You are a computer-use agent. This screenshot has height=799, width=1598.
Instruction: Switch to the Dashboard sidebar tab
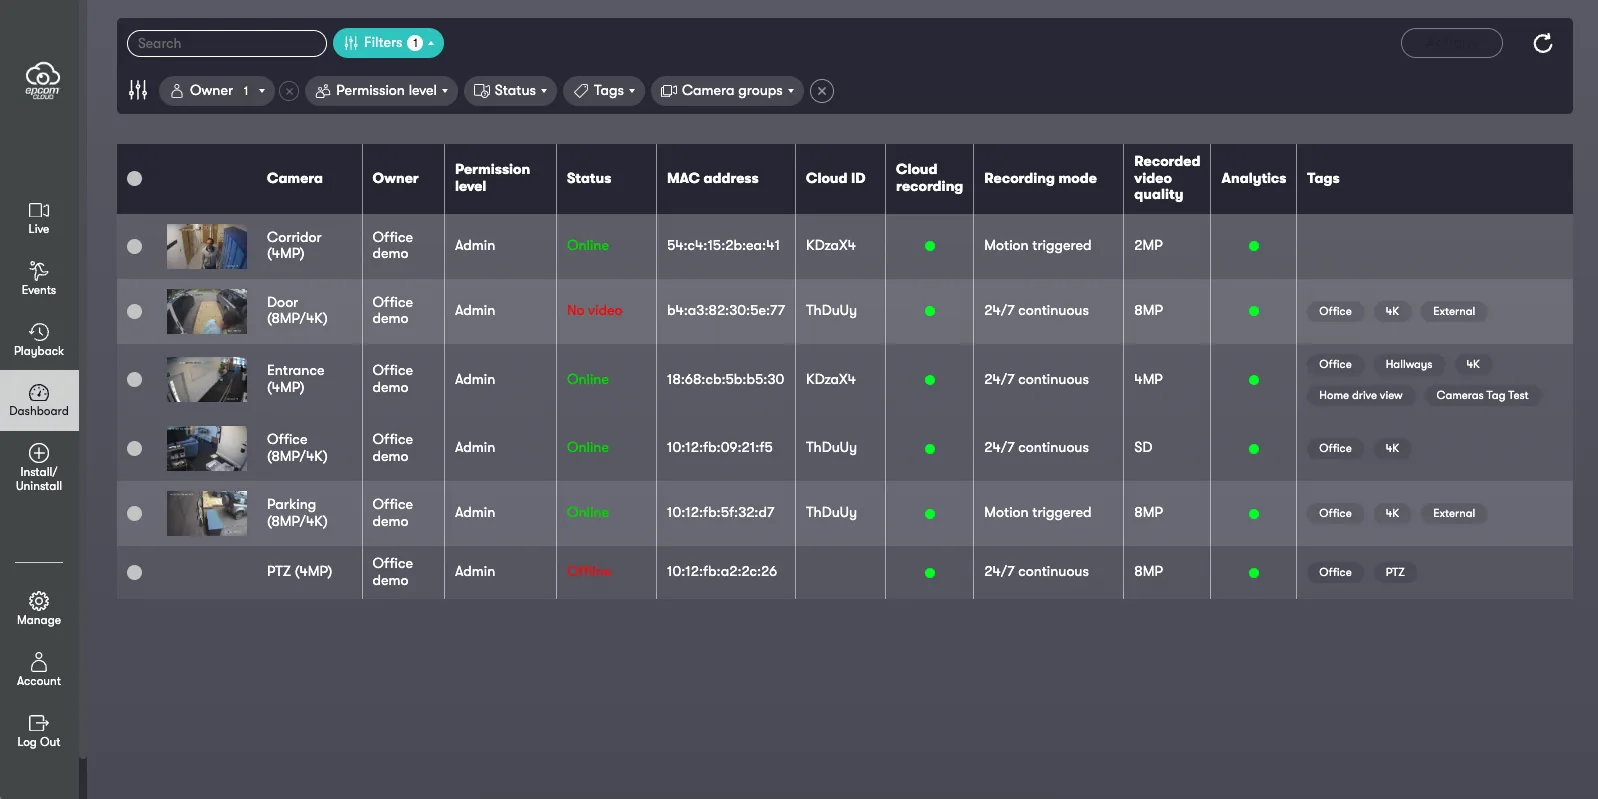click(x=39, y=400)
